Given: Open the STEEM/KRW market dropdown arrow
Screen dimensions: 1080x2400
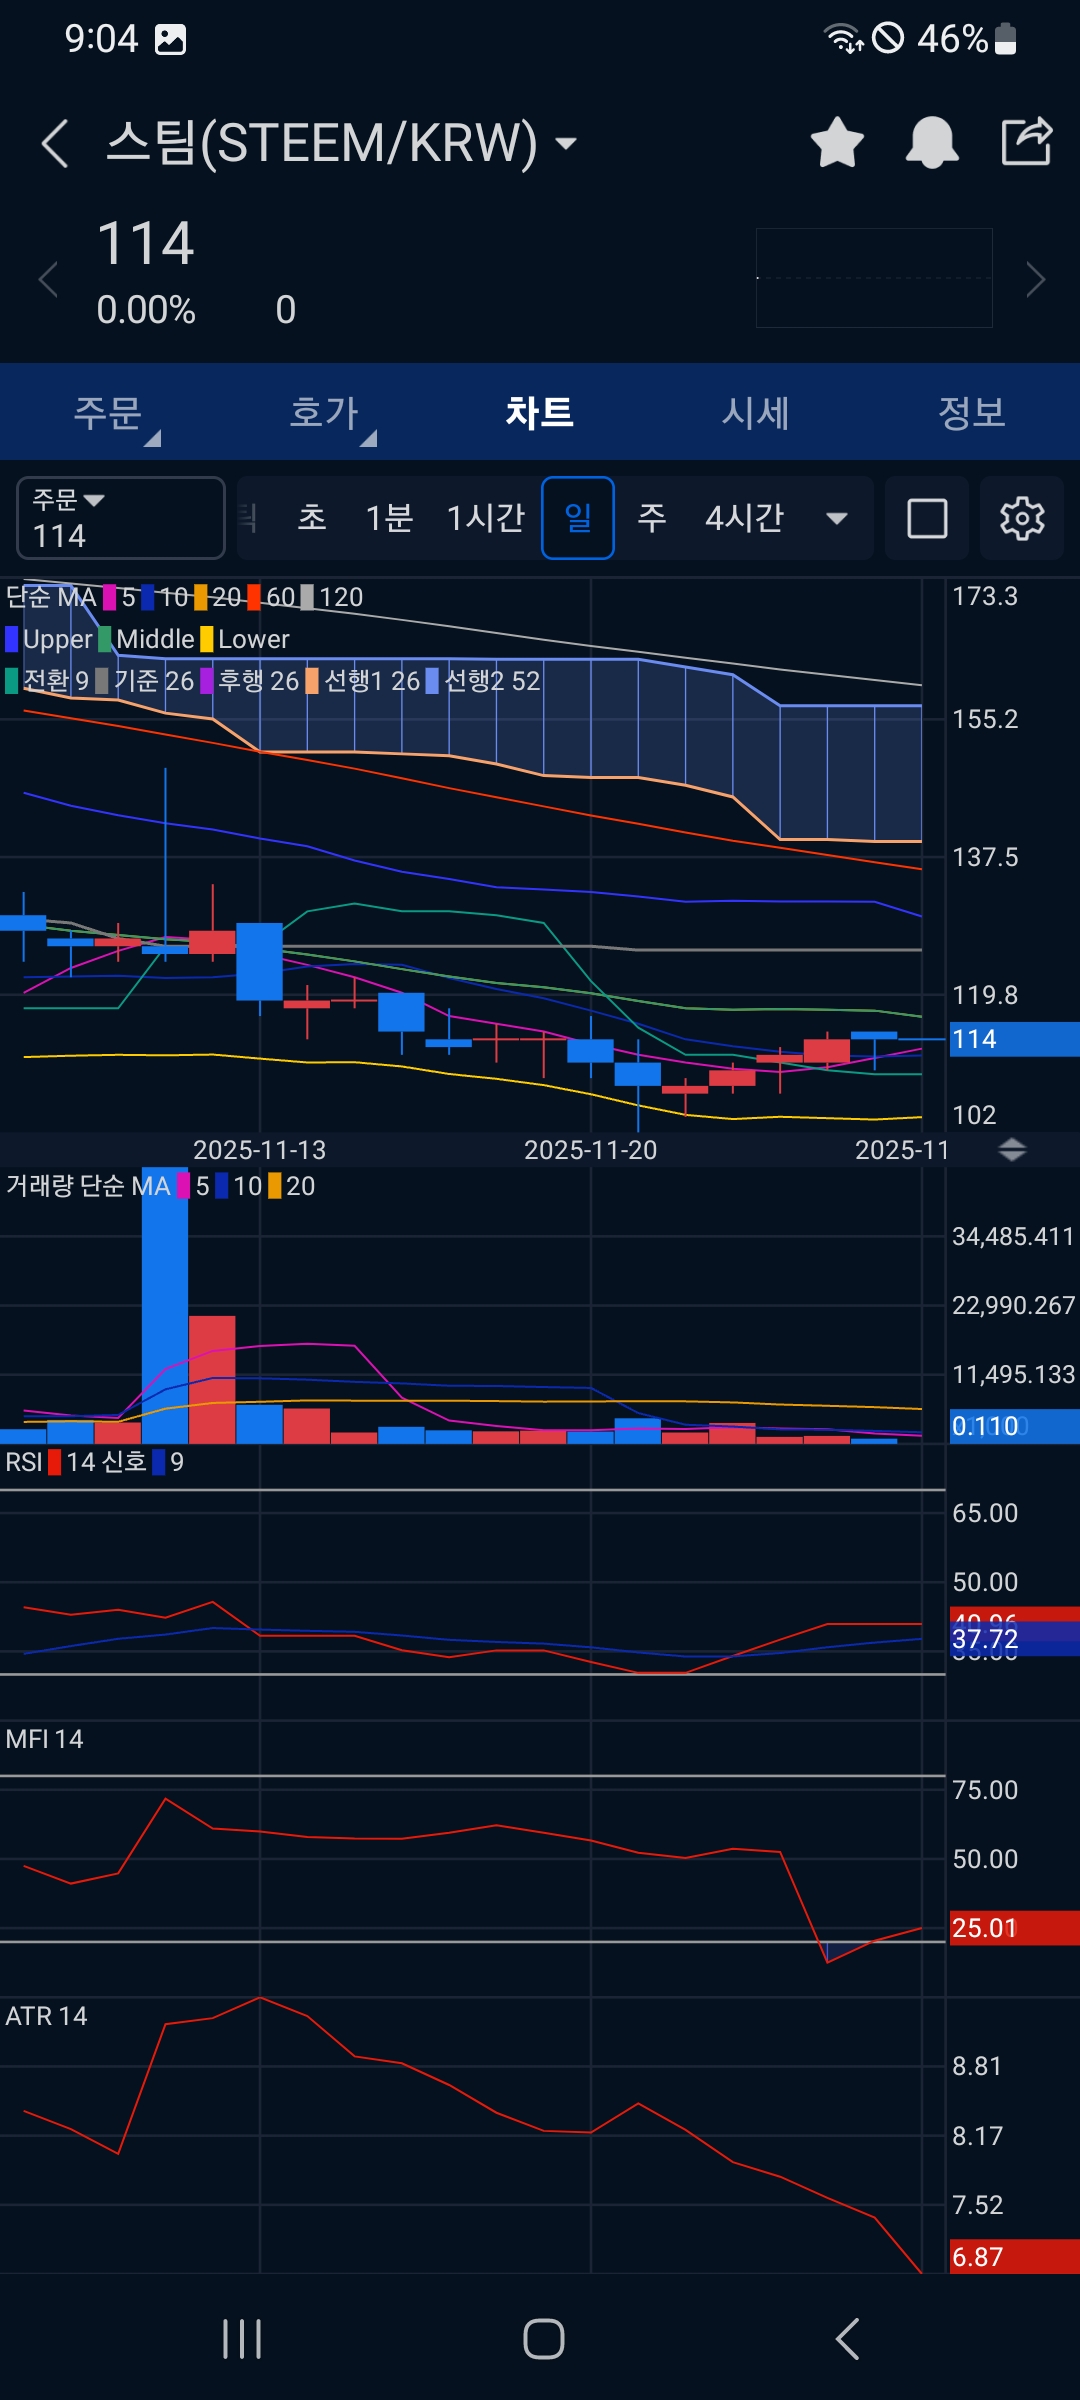Looking at the screenshot, I should click(566, 144).
